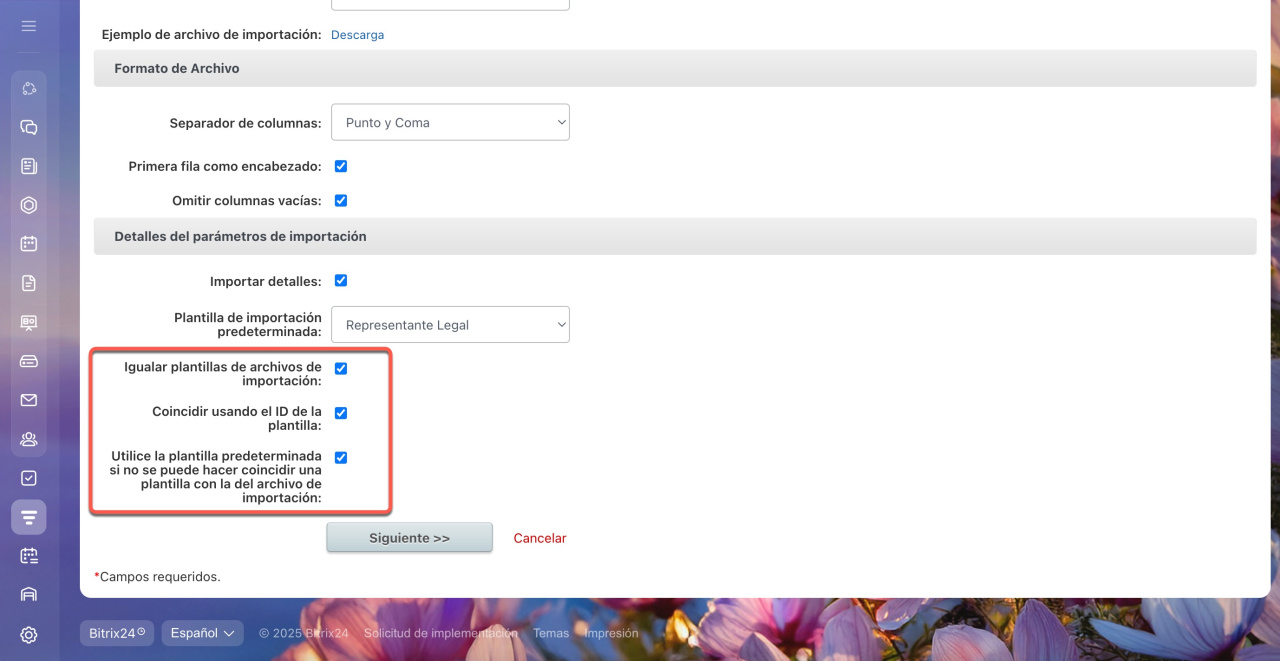Open 'Temas' footer link

551,633
